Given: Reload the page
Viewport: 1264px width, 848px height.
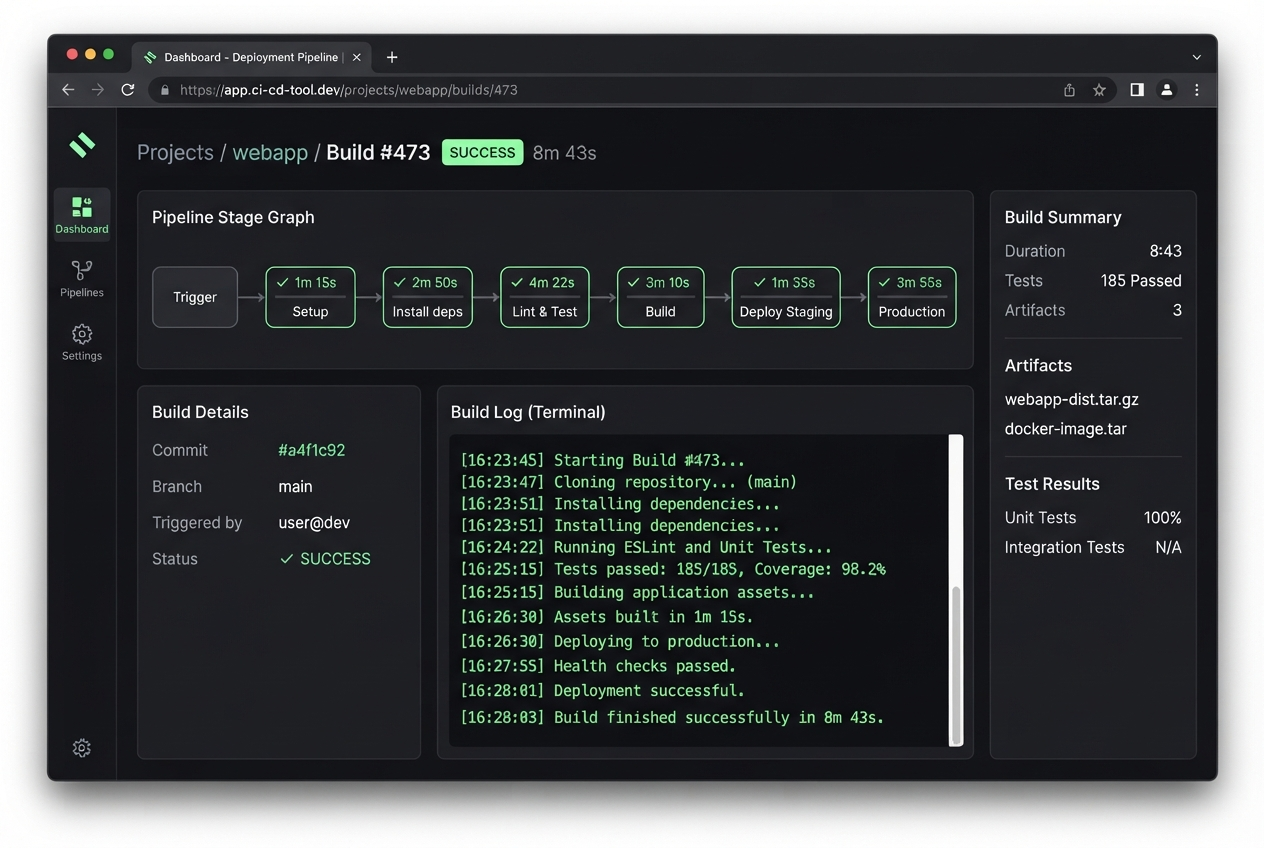Looking at the screenshot, I should 128,90.
